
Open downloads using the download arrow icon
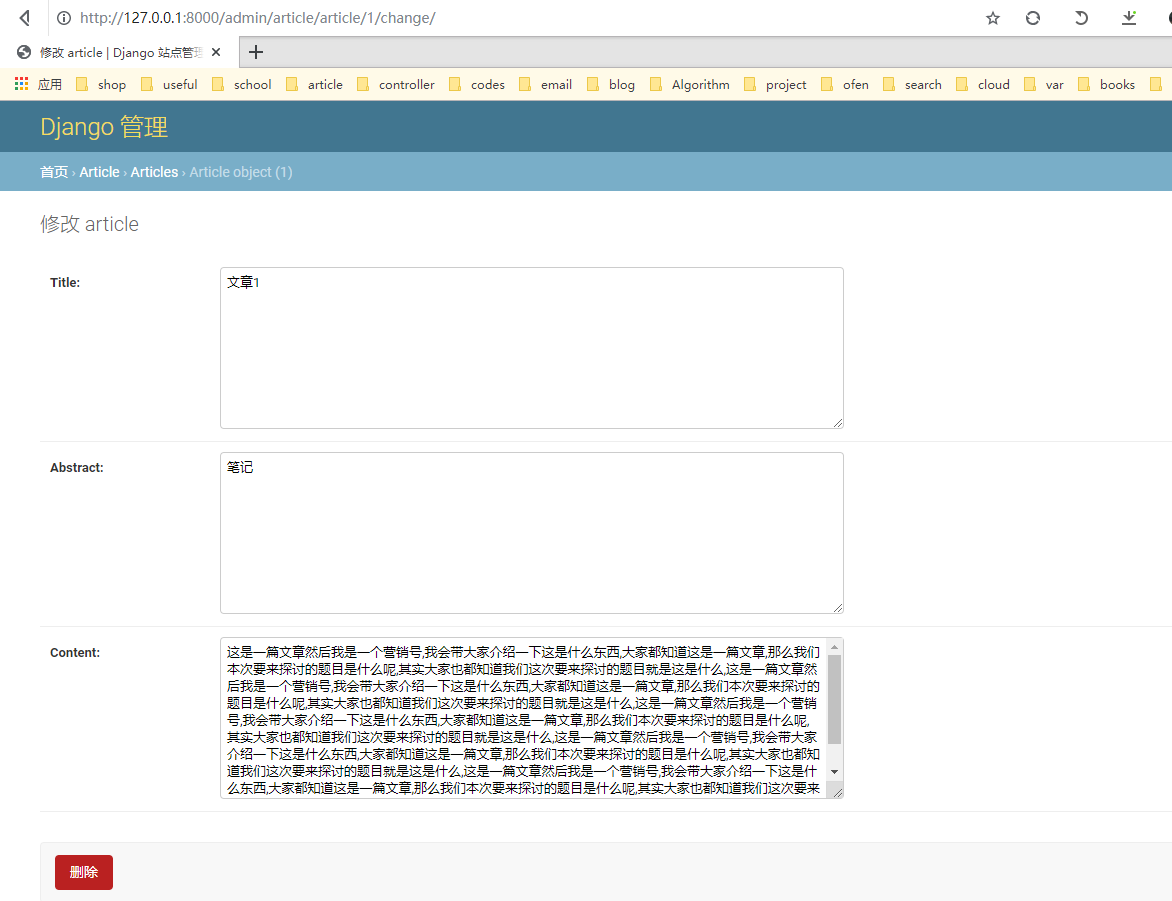point(1128,17)
